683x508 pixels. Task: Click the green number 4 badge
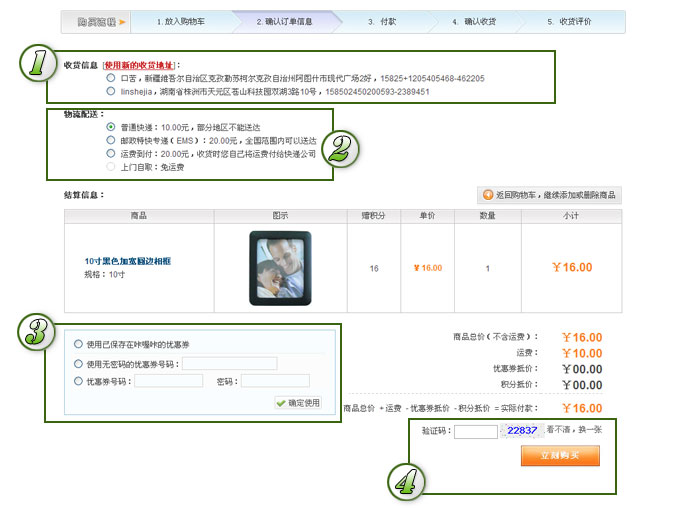[406, 482]
